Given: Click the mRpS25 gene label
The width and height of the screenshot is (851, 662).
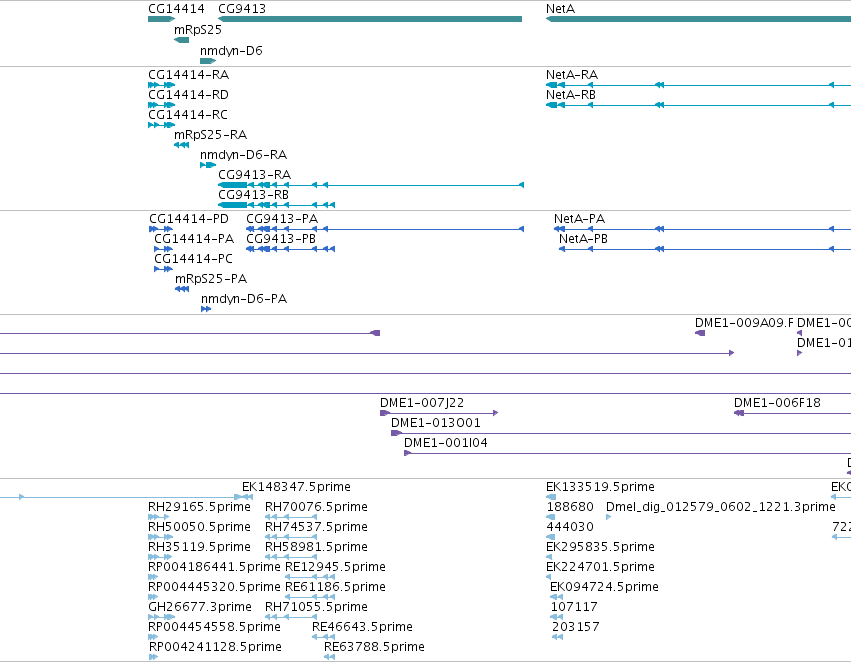Looking at the screenshot, I should (x=198, y=29).
